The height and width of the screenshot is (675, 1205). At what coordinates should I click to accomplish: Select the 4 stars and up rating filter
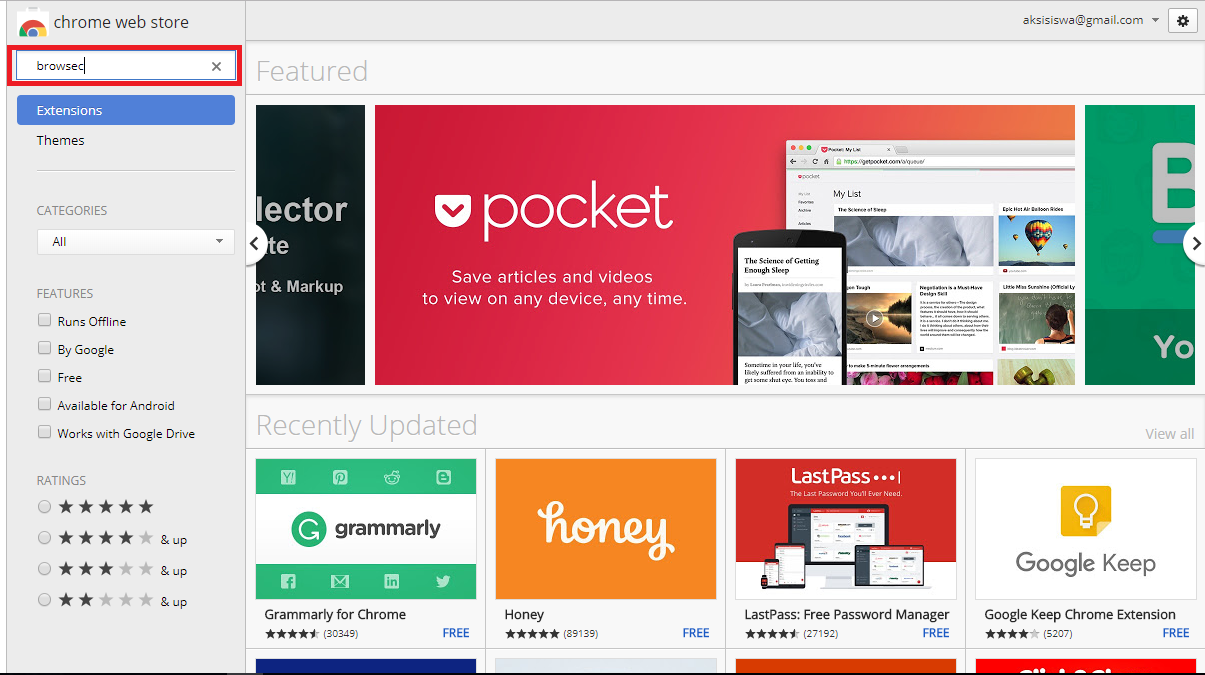pyautogui.click(x=44, y=537)
